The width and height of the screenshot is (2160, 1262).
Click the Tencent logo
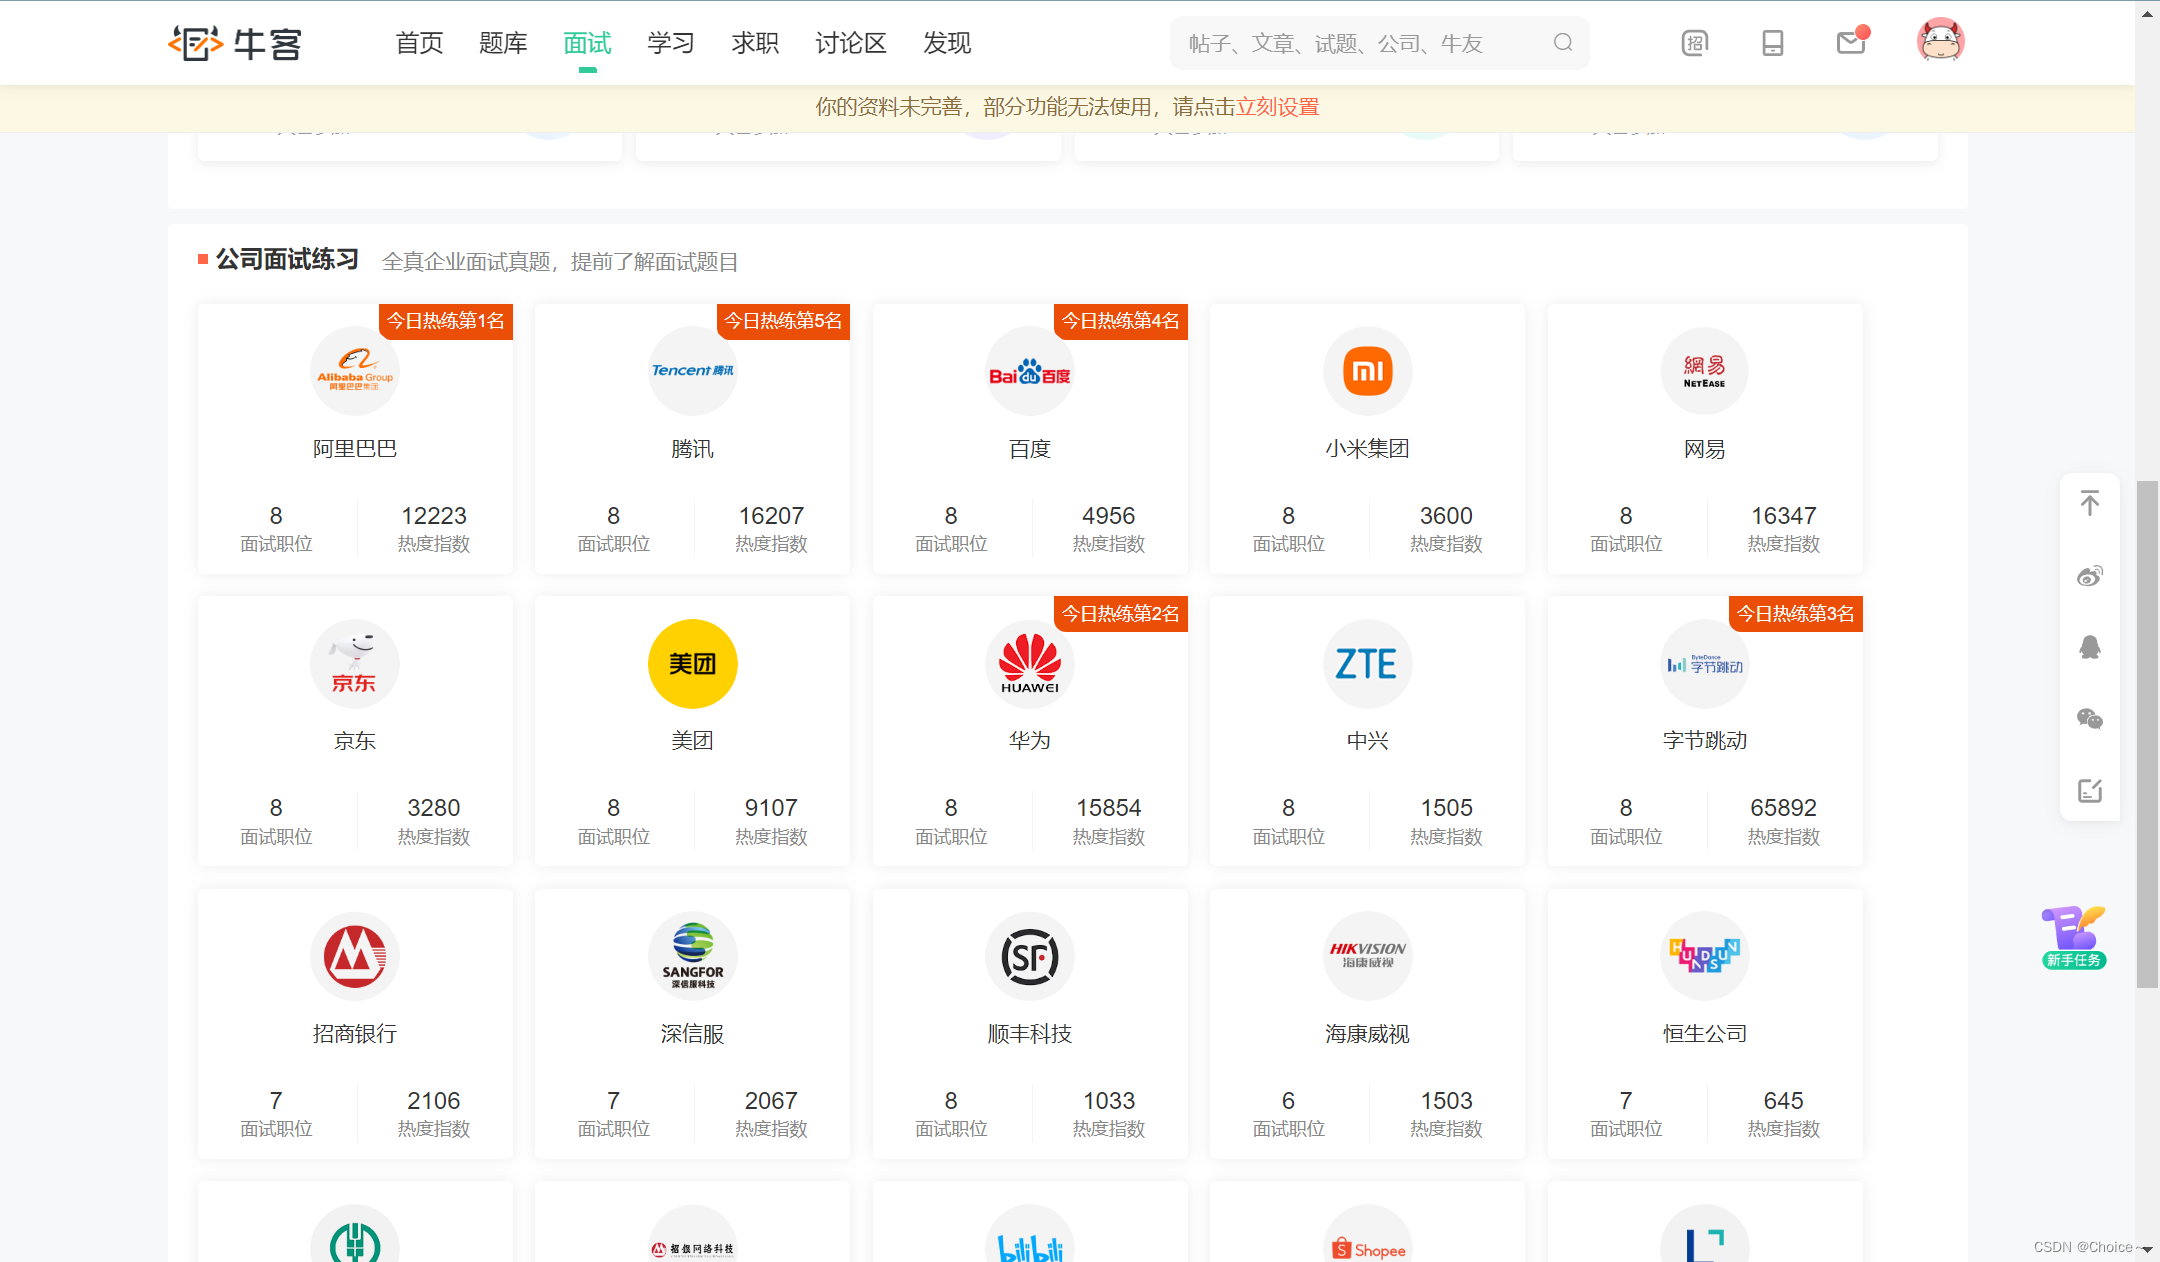pyautogui.click(x=693, y=371)
